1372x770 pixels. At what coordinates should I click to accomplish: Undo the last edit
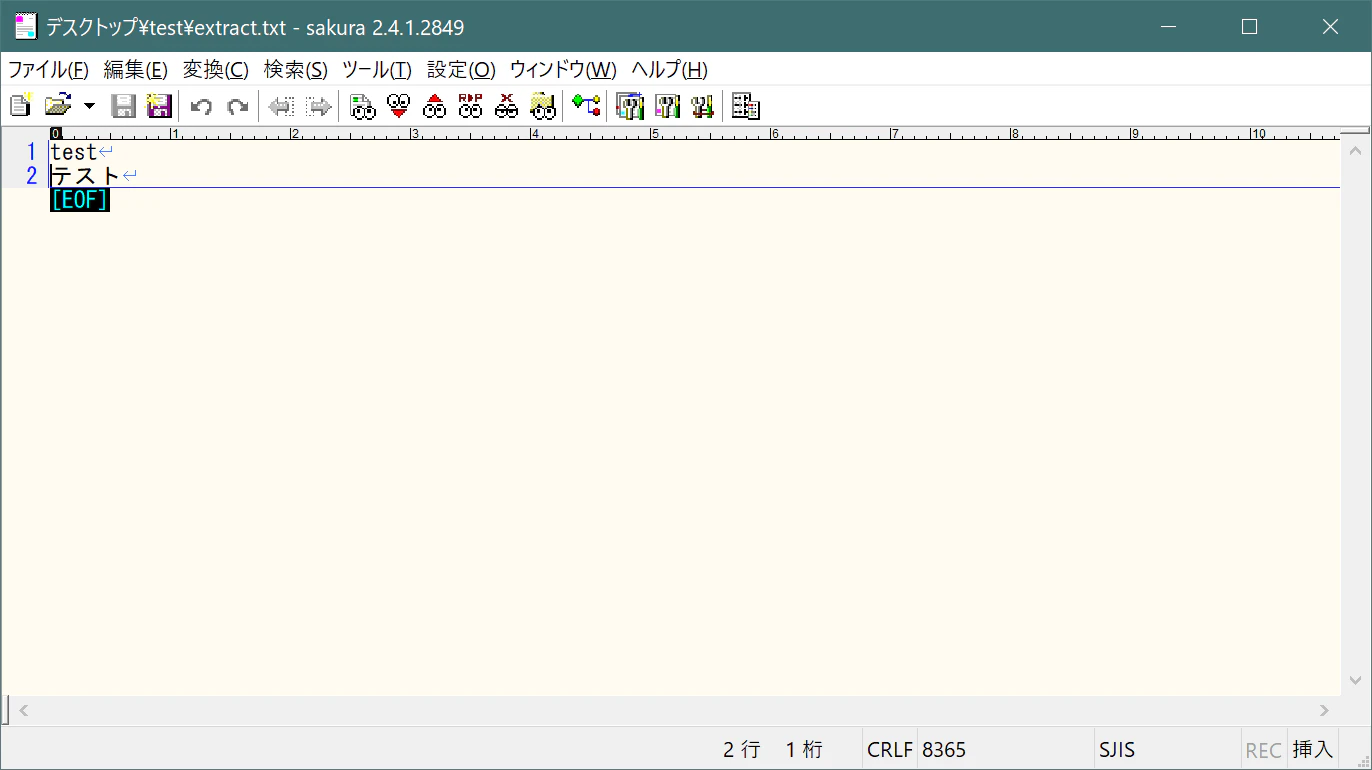[x=201, y=106]
